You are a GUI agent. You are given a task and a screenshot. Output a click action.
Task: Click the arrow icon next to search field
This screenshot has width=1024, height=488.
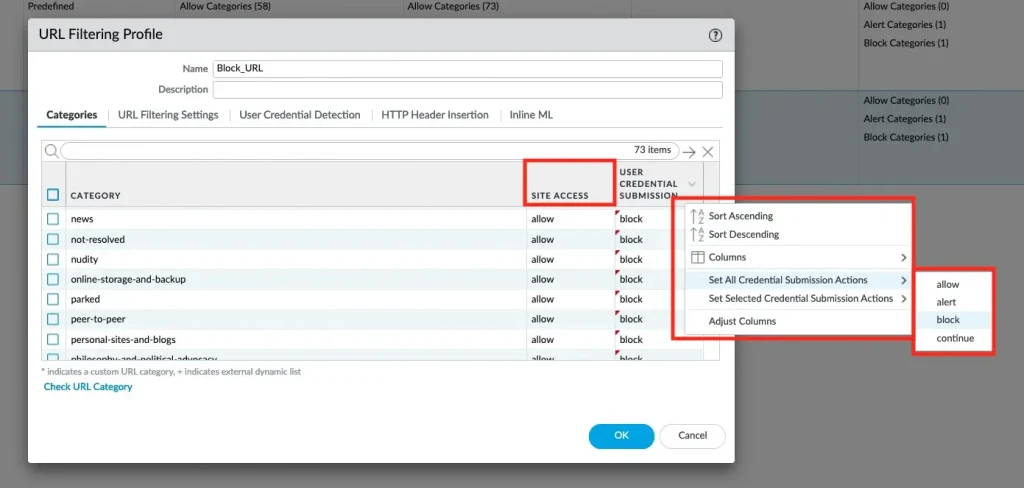(x=689, y=152)
